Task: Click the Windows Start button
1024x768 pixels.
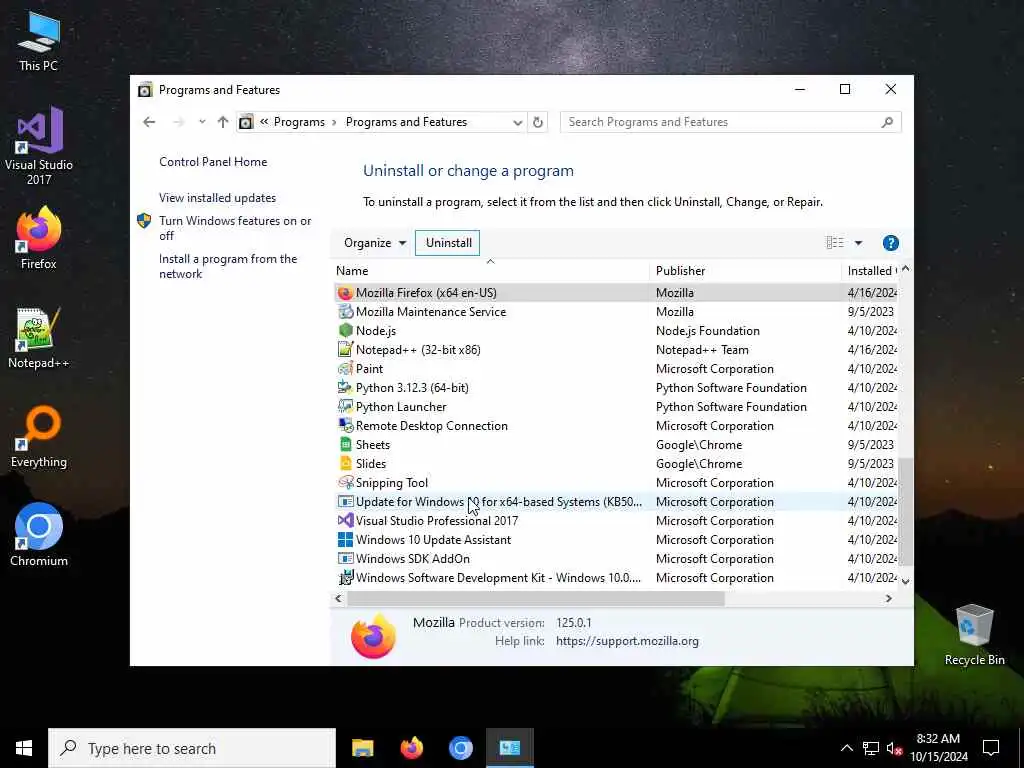Action: click(24, 748)
